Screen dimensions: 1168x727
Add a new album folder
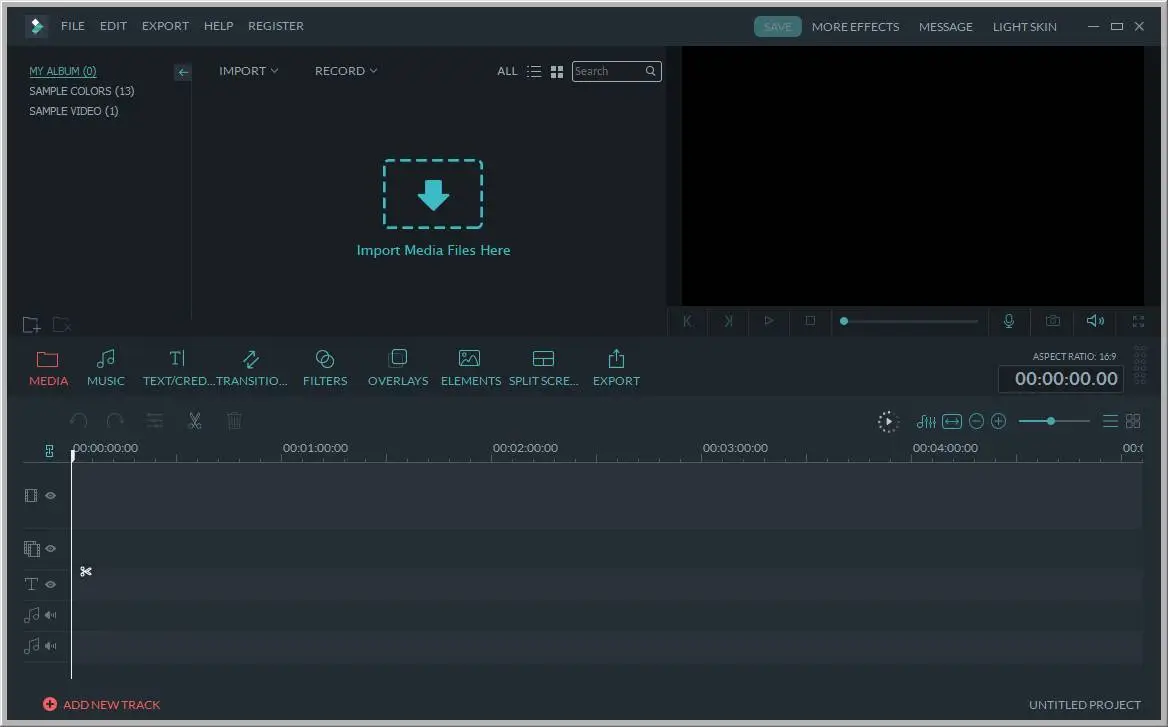(x=31, y=325)
